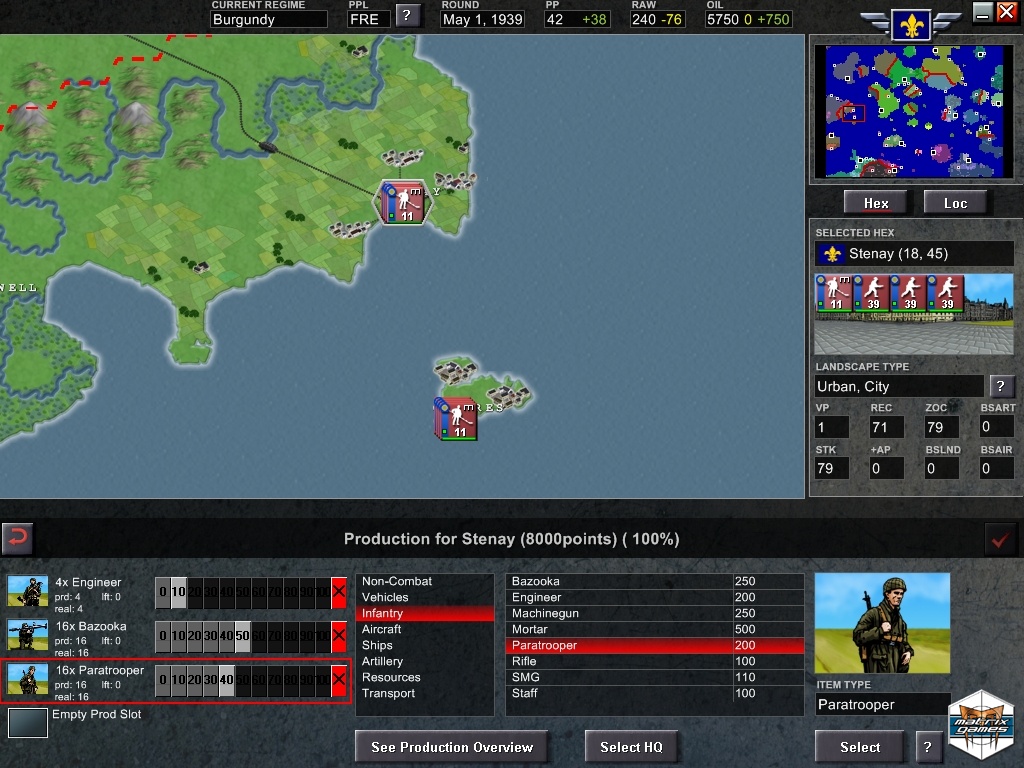Choose Artillery from the category list
This screenshot has width=1024, height=768.
click(x=382, y=661)
